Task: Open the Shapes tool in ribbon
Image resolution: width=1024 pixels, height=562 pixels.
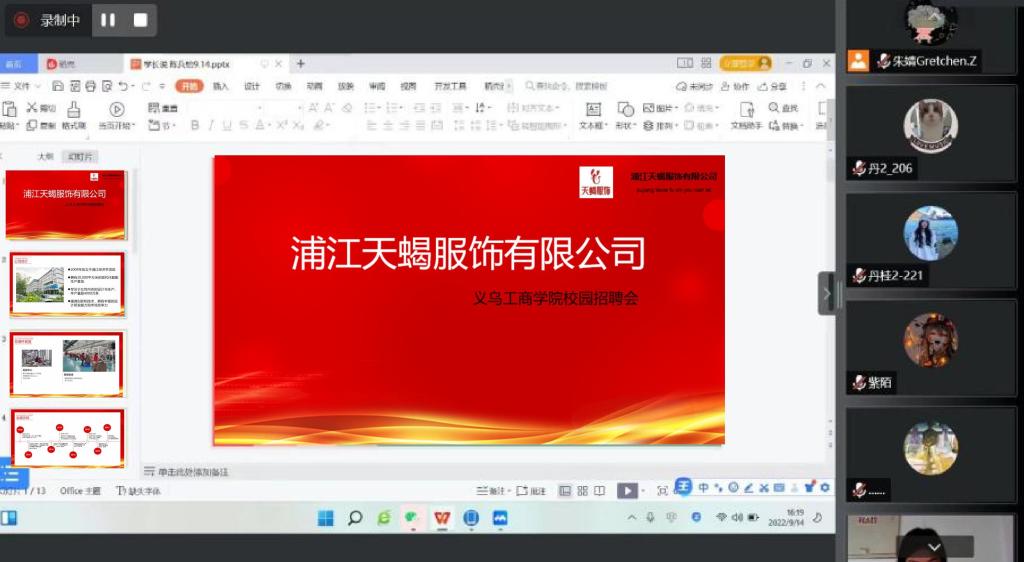Action: (625, 112)
